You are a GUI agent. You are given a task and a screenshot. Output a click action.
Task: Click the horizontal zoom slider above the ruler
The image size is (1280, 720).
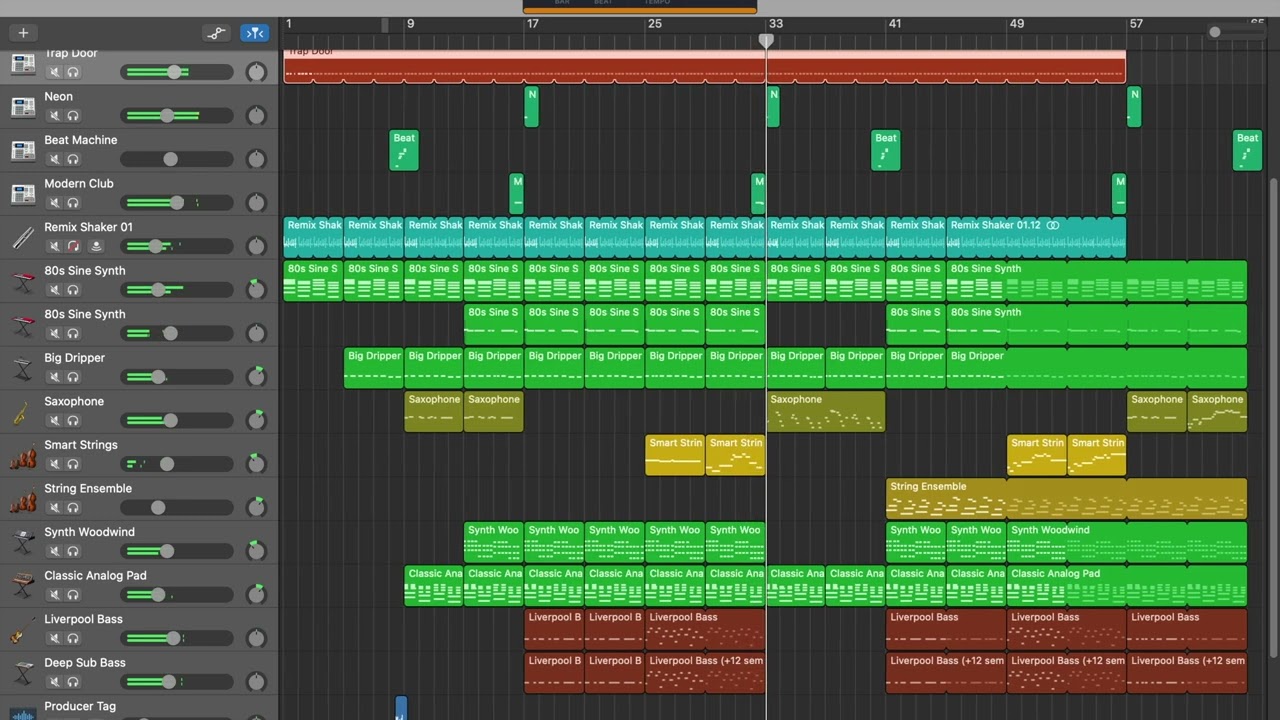(x=1236, y=32)
